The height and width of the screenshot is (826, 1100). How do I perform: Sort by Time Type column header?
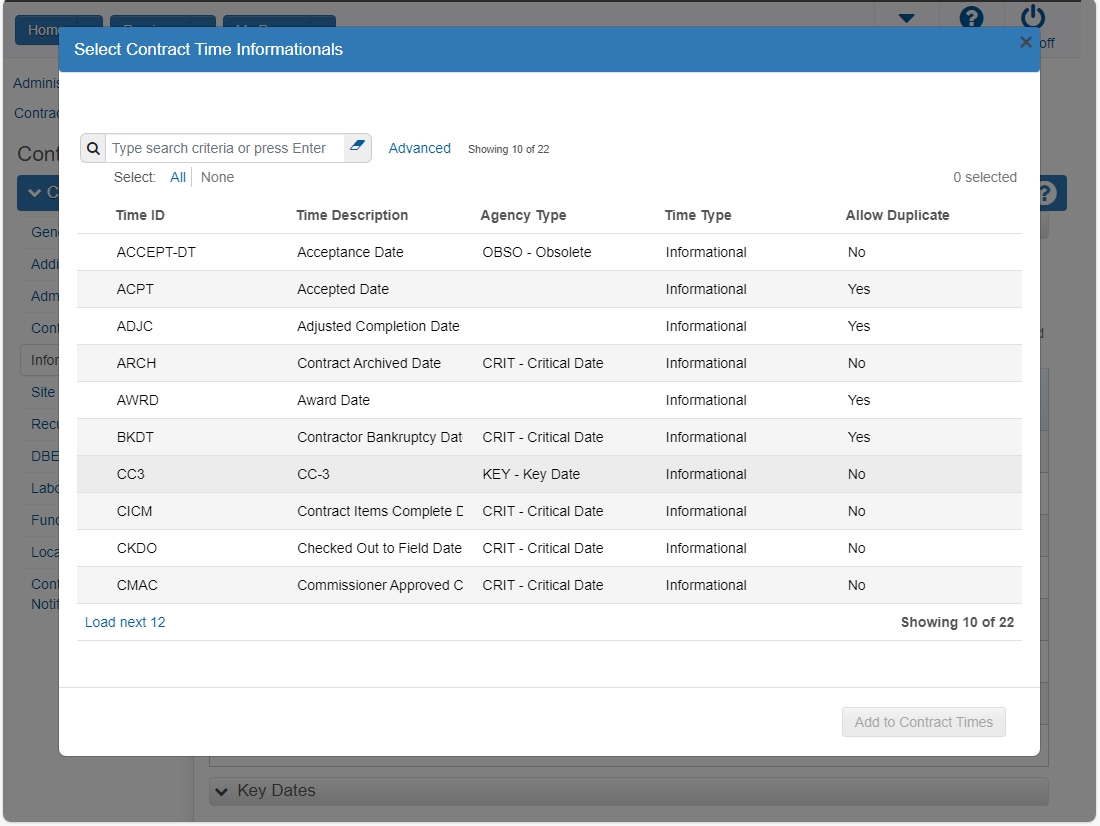[698, 215]
